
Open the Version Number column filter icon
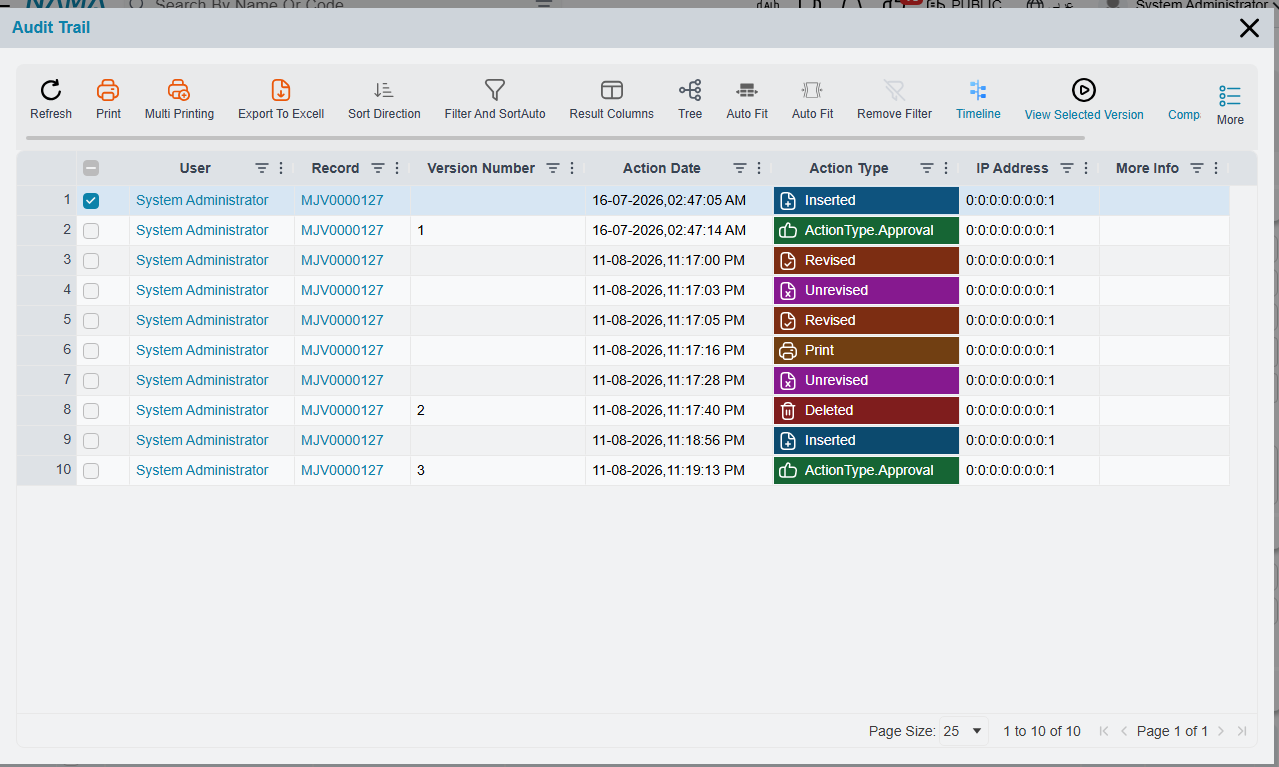[553, 168]
